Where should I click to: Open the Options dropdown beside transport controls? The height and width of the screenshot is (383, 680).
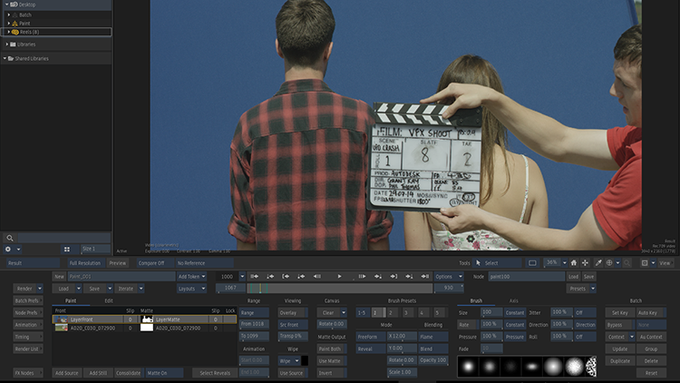448,276
